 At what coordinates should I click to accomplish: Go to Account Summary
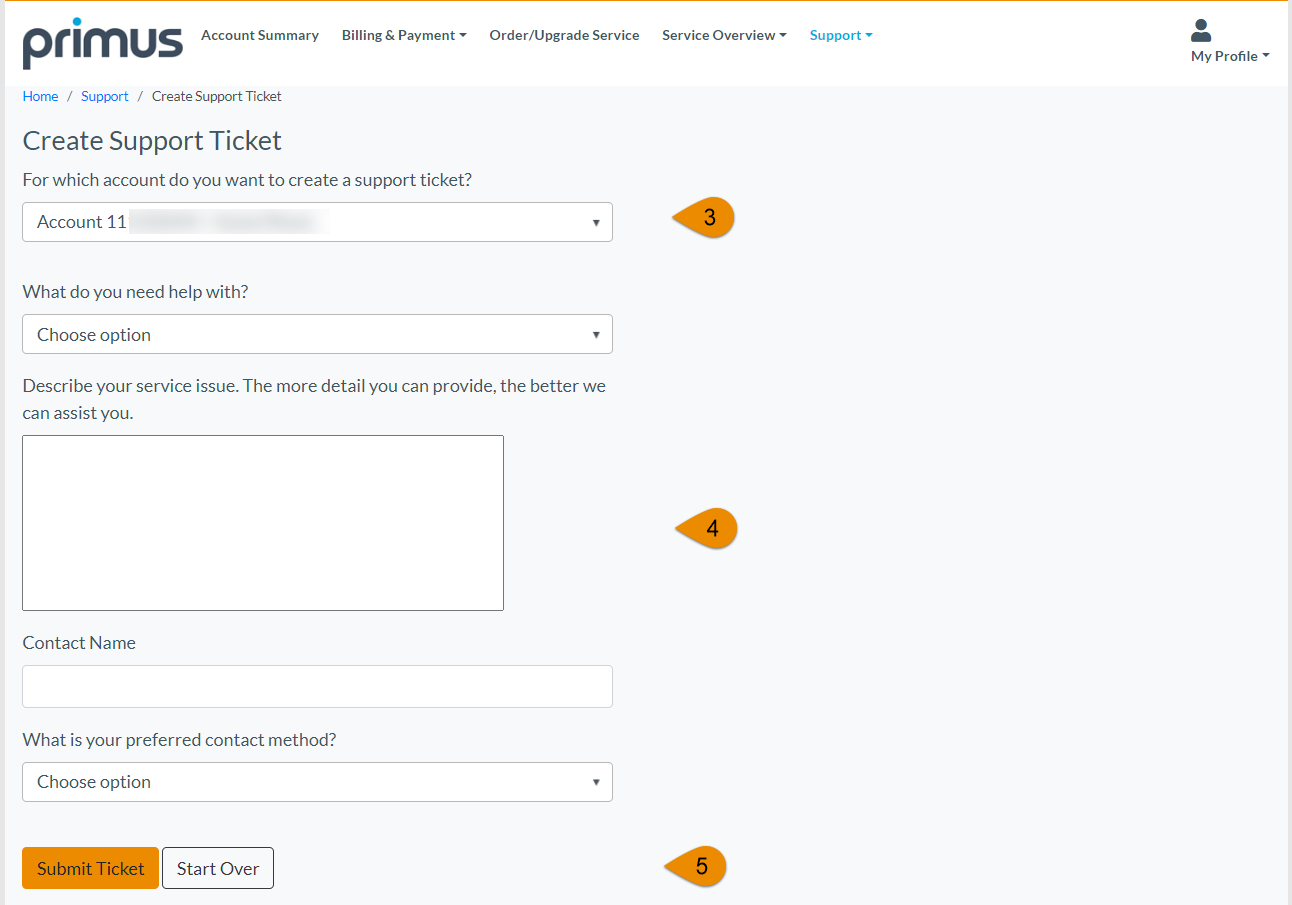click(x=260, y=35)
